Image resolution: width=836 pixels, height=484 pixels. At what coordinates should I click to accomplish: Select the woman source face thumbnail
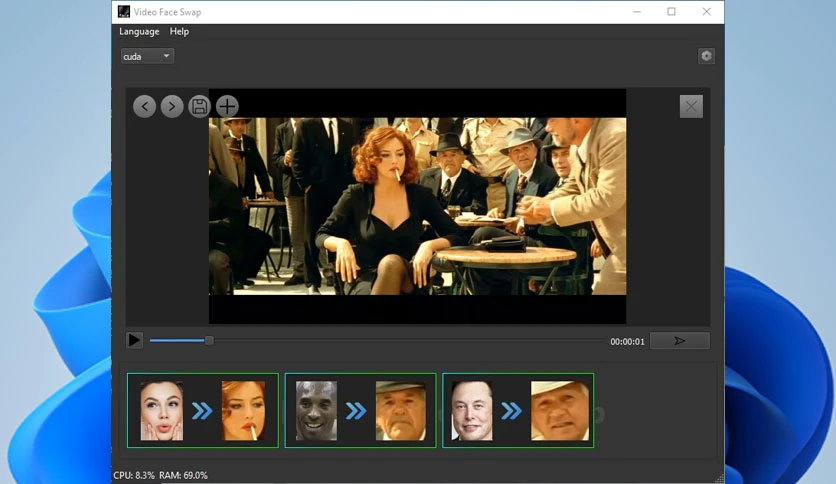[162, 410]
